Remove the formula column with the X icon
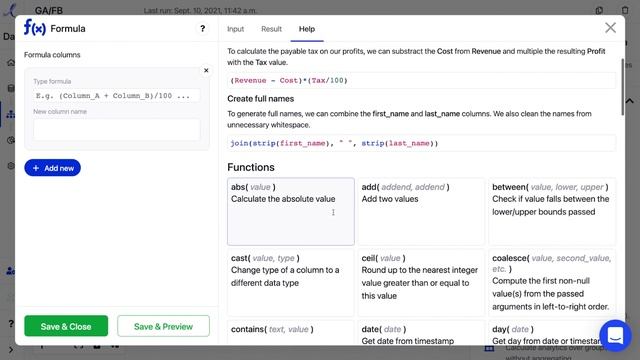 [206, 71]
